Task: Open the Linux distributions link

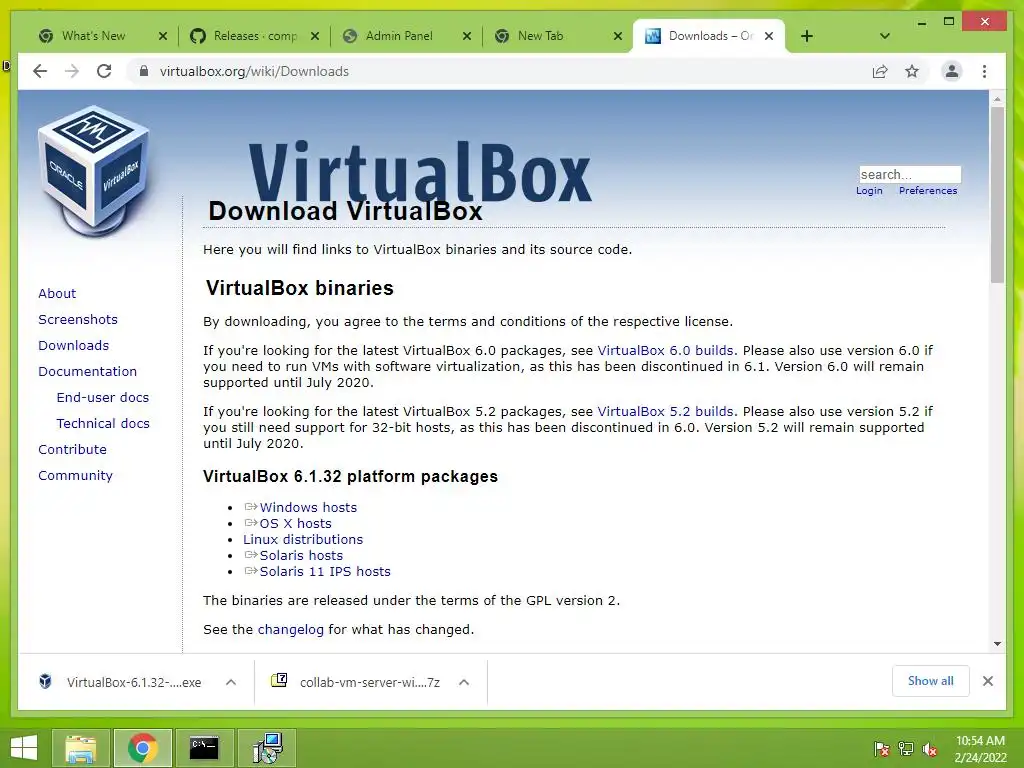Action: point(302,539)
